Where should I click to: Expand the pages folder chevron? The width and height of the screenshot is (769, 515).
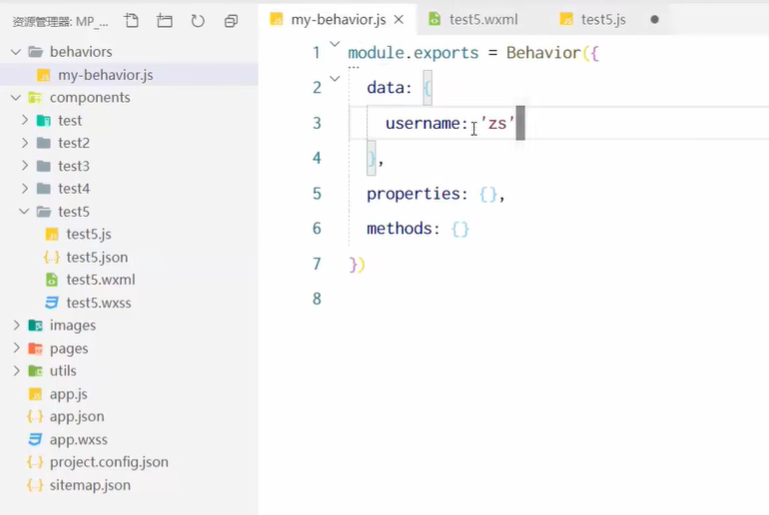coord(16,348)
